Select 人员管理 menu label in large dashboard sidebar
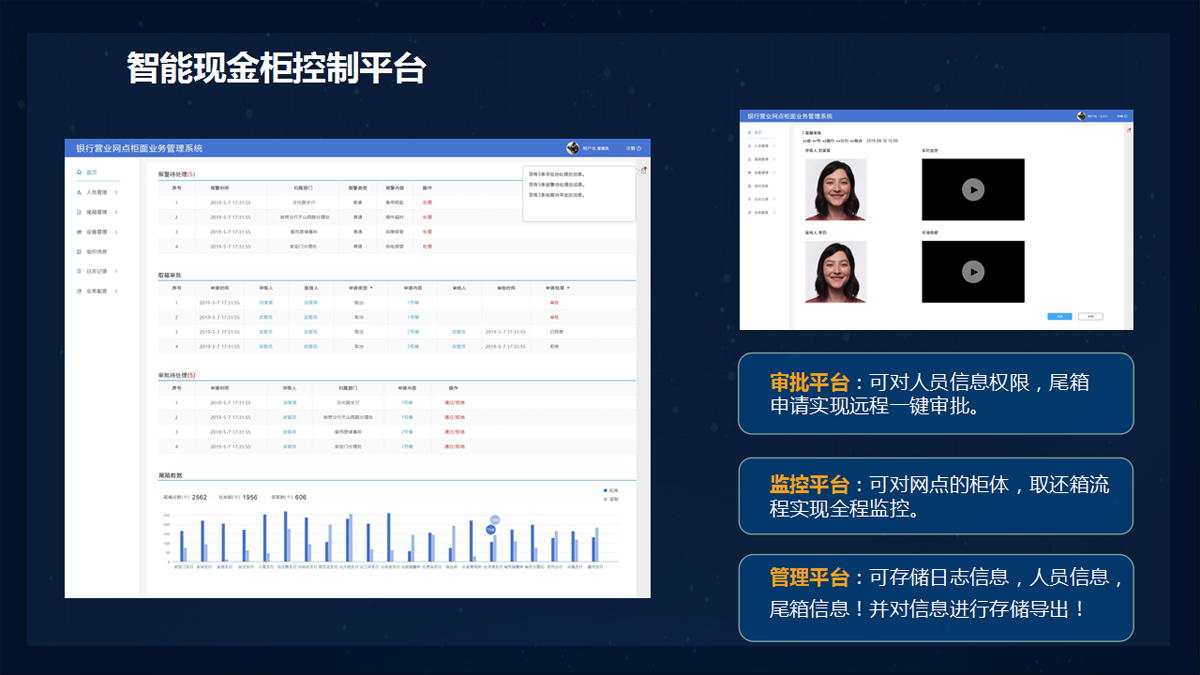Viewport: 1200px width, 675px height. (97, 192)
